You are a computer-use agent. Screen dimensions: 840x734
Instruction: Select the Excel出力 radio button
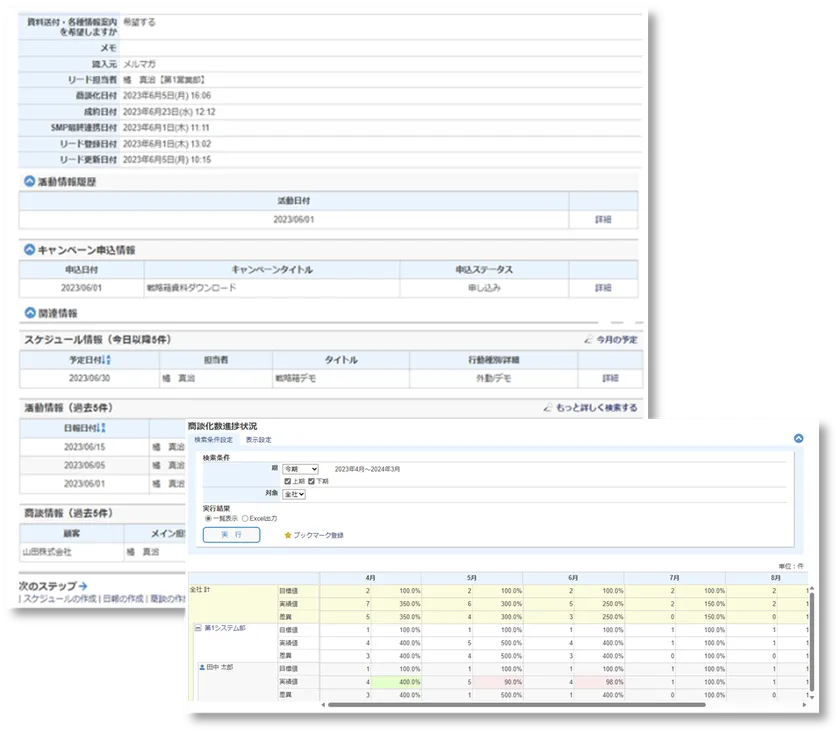pos(245,519)
